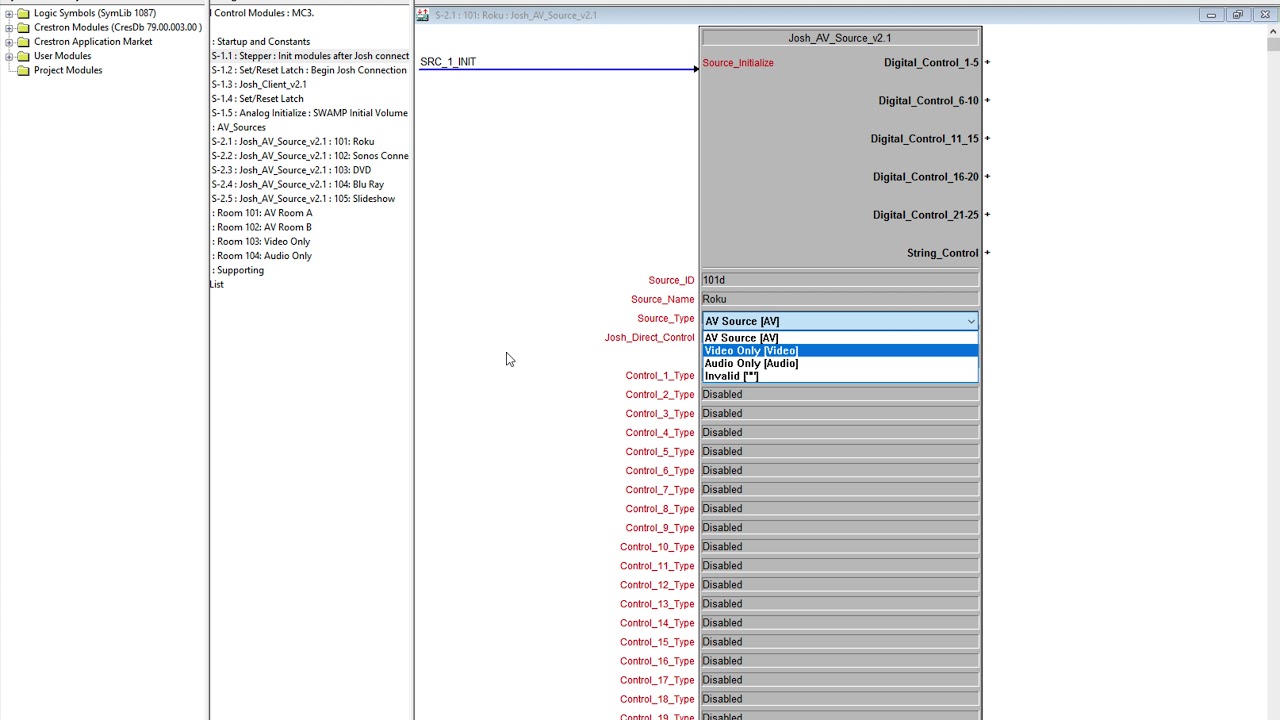
Task: Expand the Digital_Control_1-5 plus sign
Action: coord(987,62)
